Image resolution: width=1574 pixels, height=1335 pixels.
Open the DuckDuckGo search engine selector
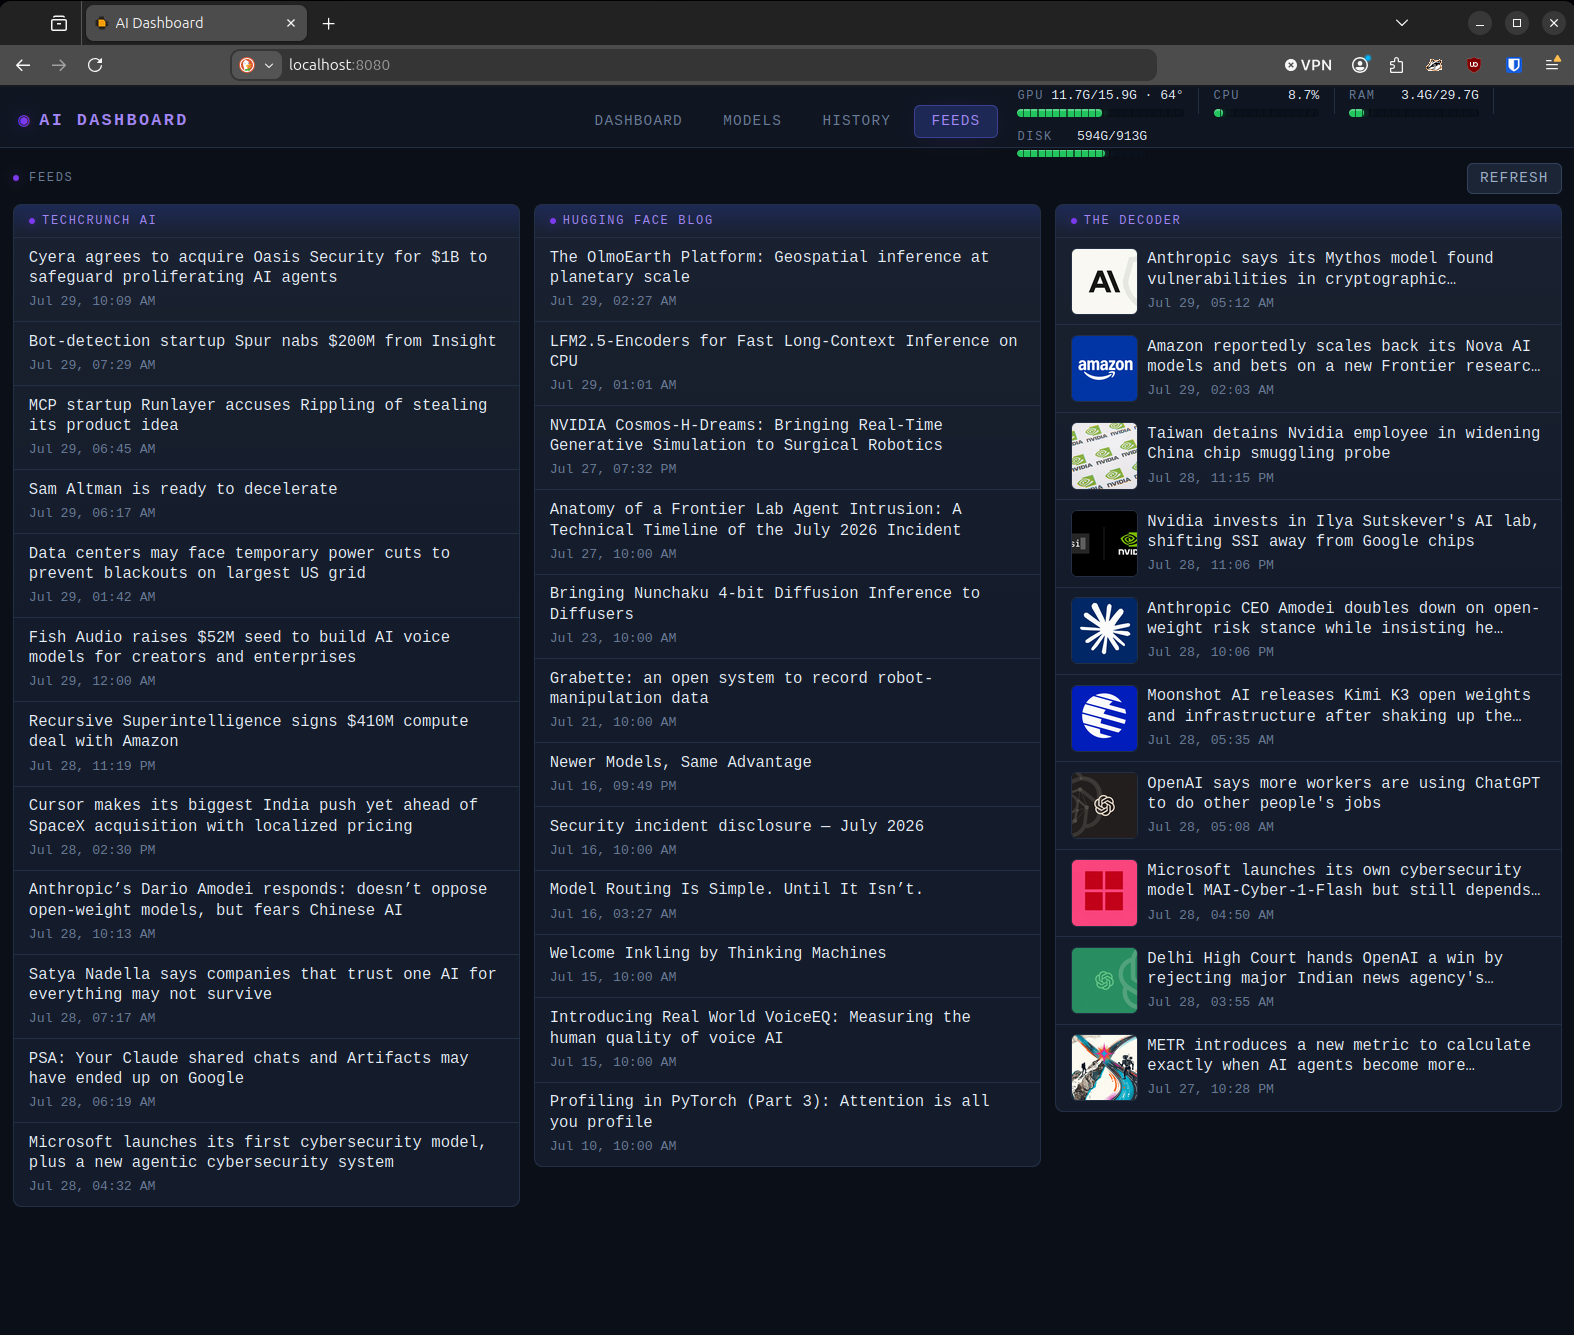[x=256, y=65]
